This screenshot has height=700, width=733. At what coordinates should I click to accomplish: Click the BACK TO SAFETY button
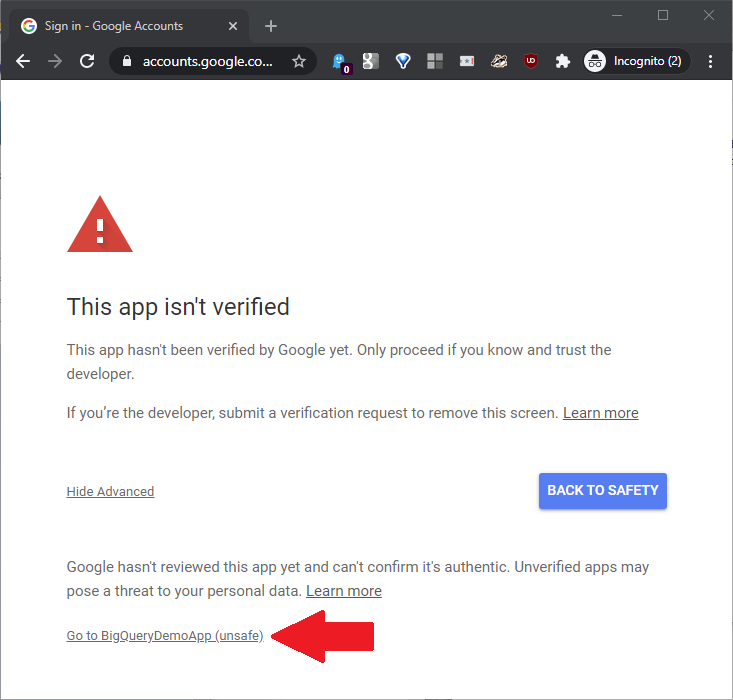tap(602, 490)
